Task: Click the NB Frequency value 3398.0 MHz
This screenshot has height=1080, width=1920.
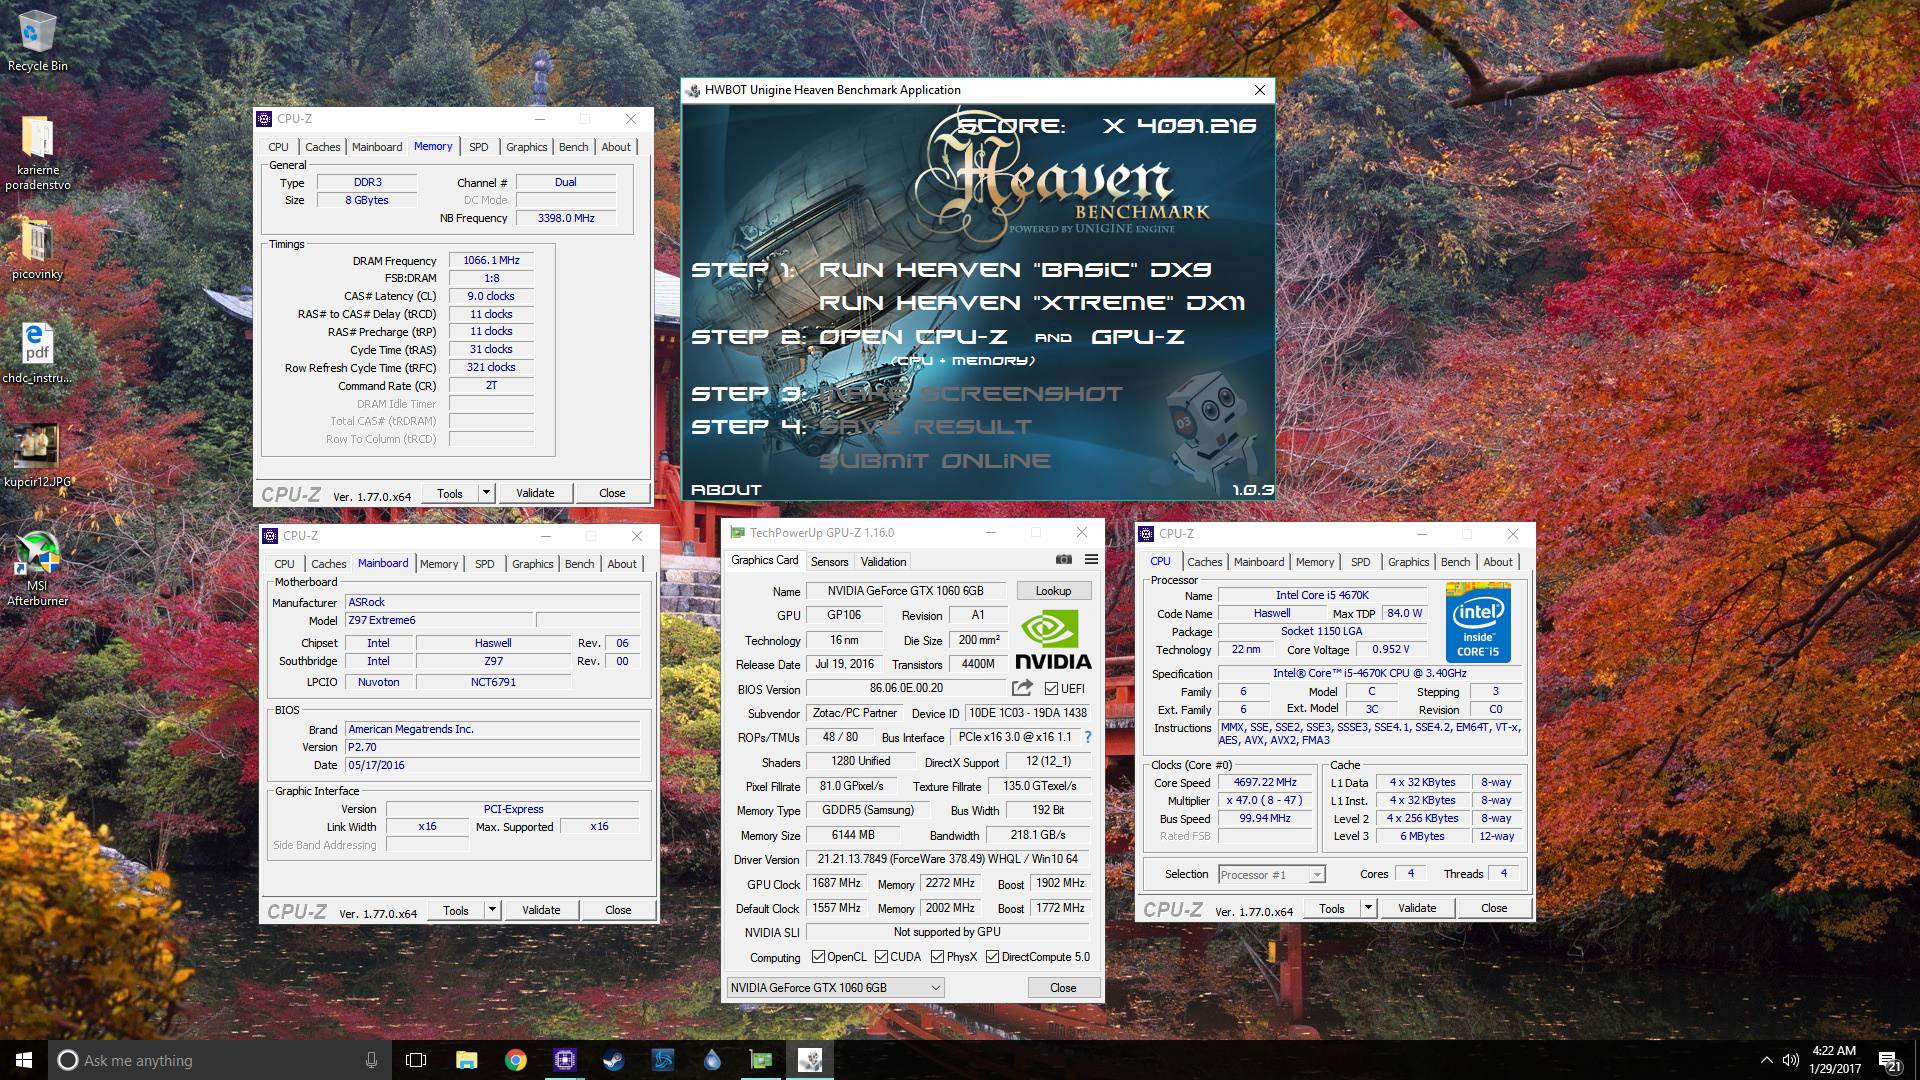Action: pos(566,218)
